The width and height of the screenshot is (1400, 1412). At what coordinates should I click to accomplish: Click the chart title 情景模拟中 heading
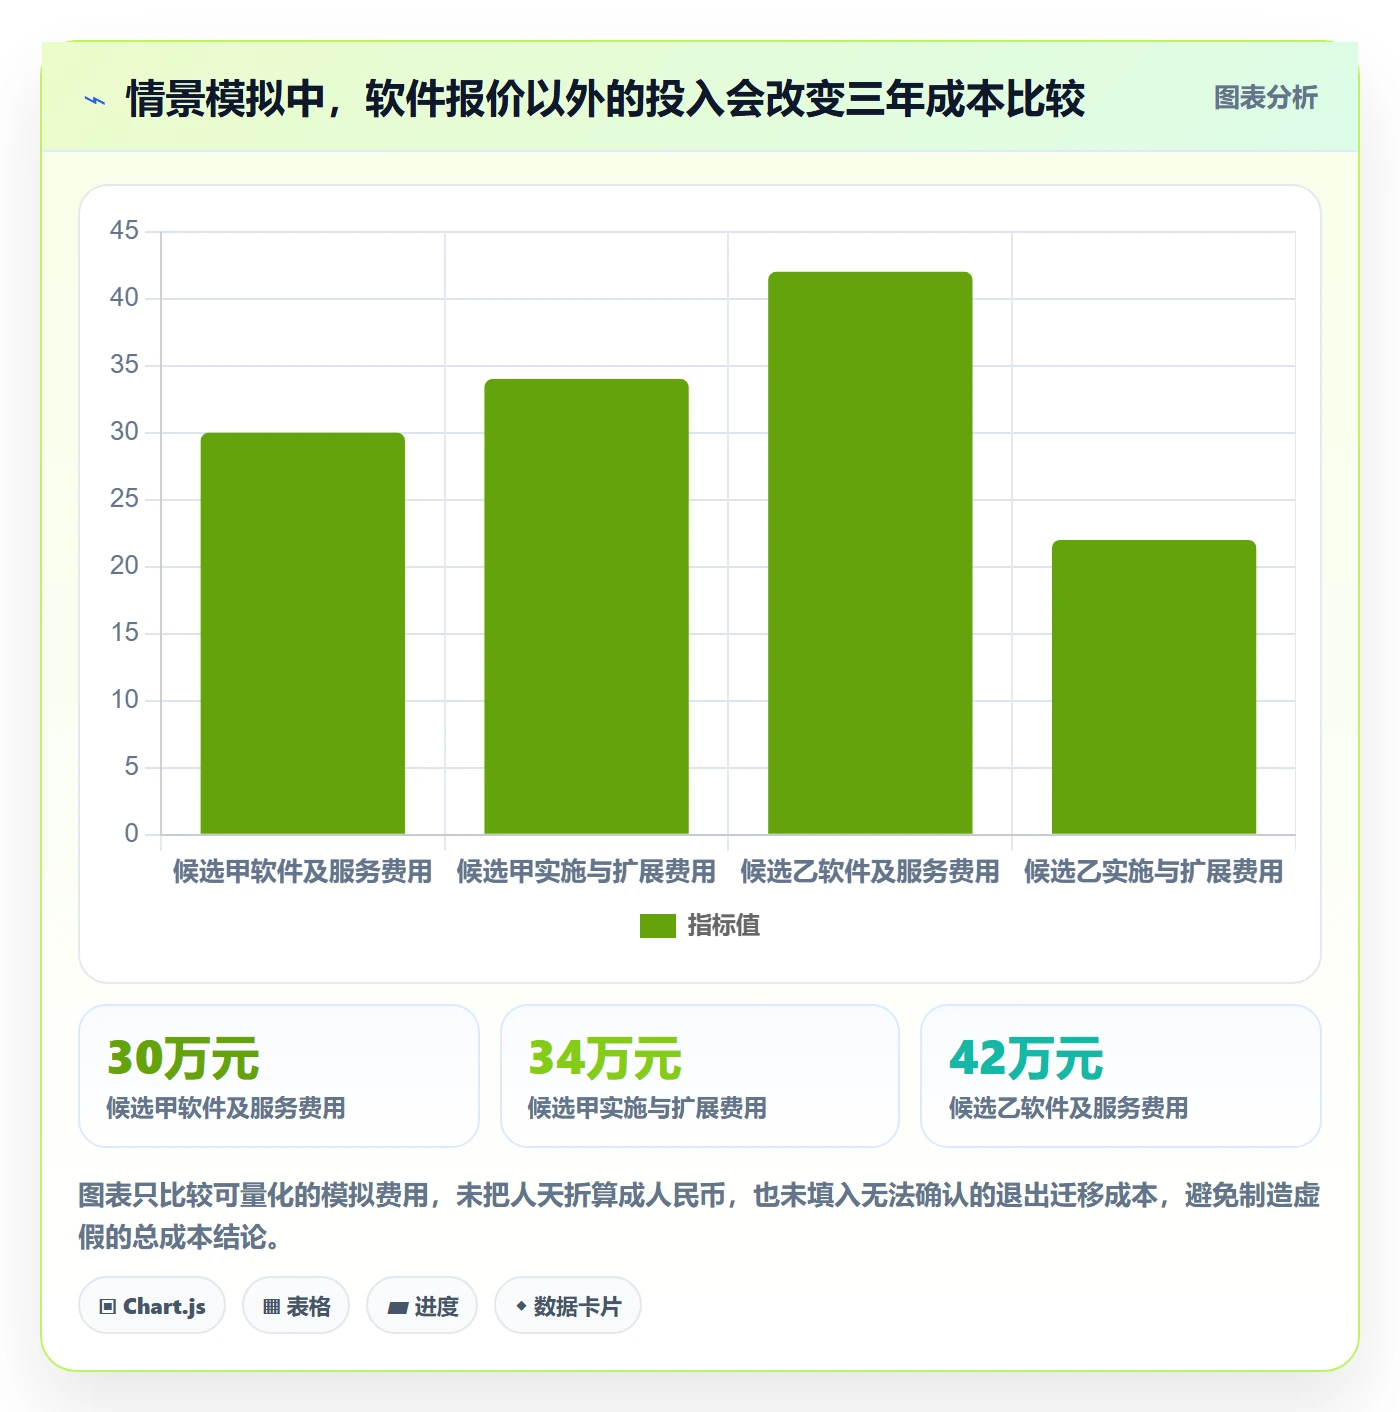pos(606,99)
